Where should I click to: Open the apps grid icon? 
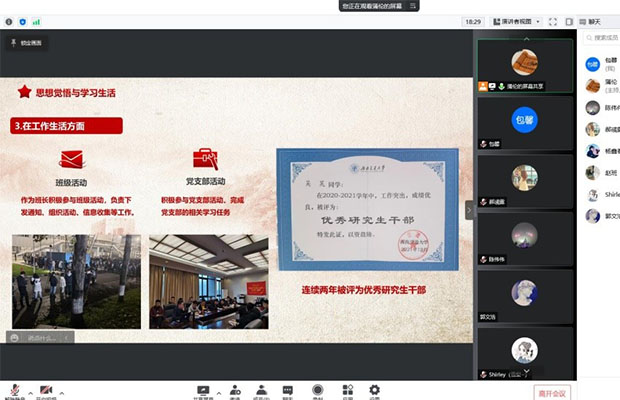coord(347,390)
